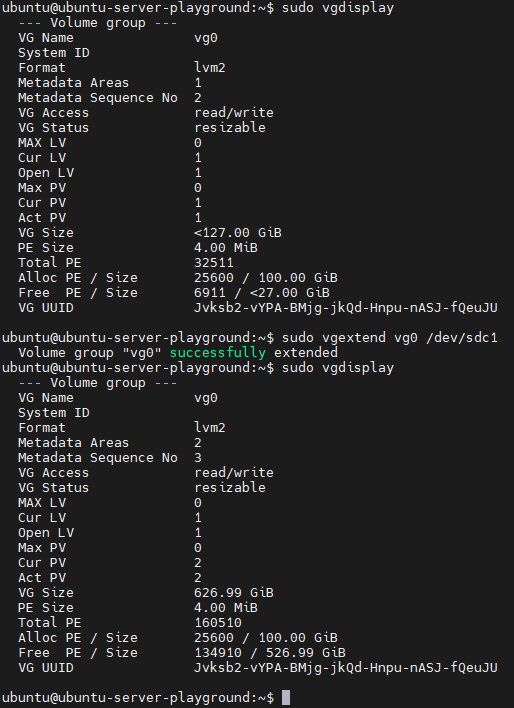
Task: Click the '160510' Total PE value
Action: [218, 622]
